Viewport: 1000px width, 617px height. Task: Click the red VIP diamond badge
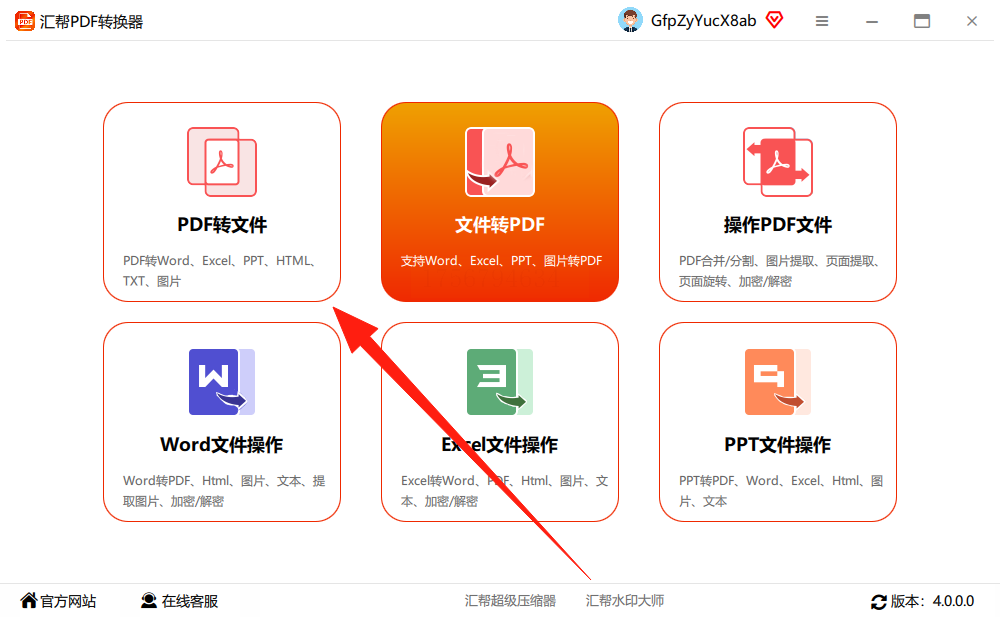pyautogui.click(x=774, y=20)
